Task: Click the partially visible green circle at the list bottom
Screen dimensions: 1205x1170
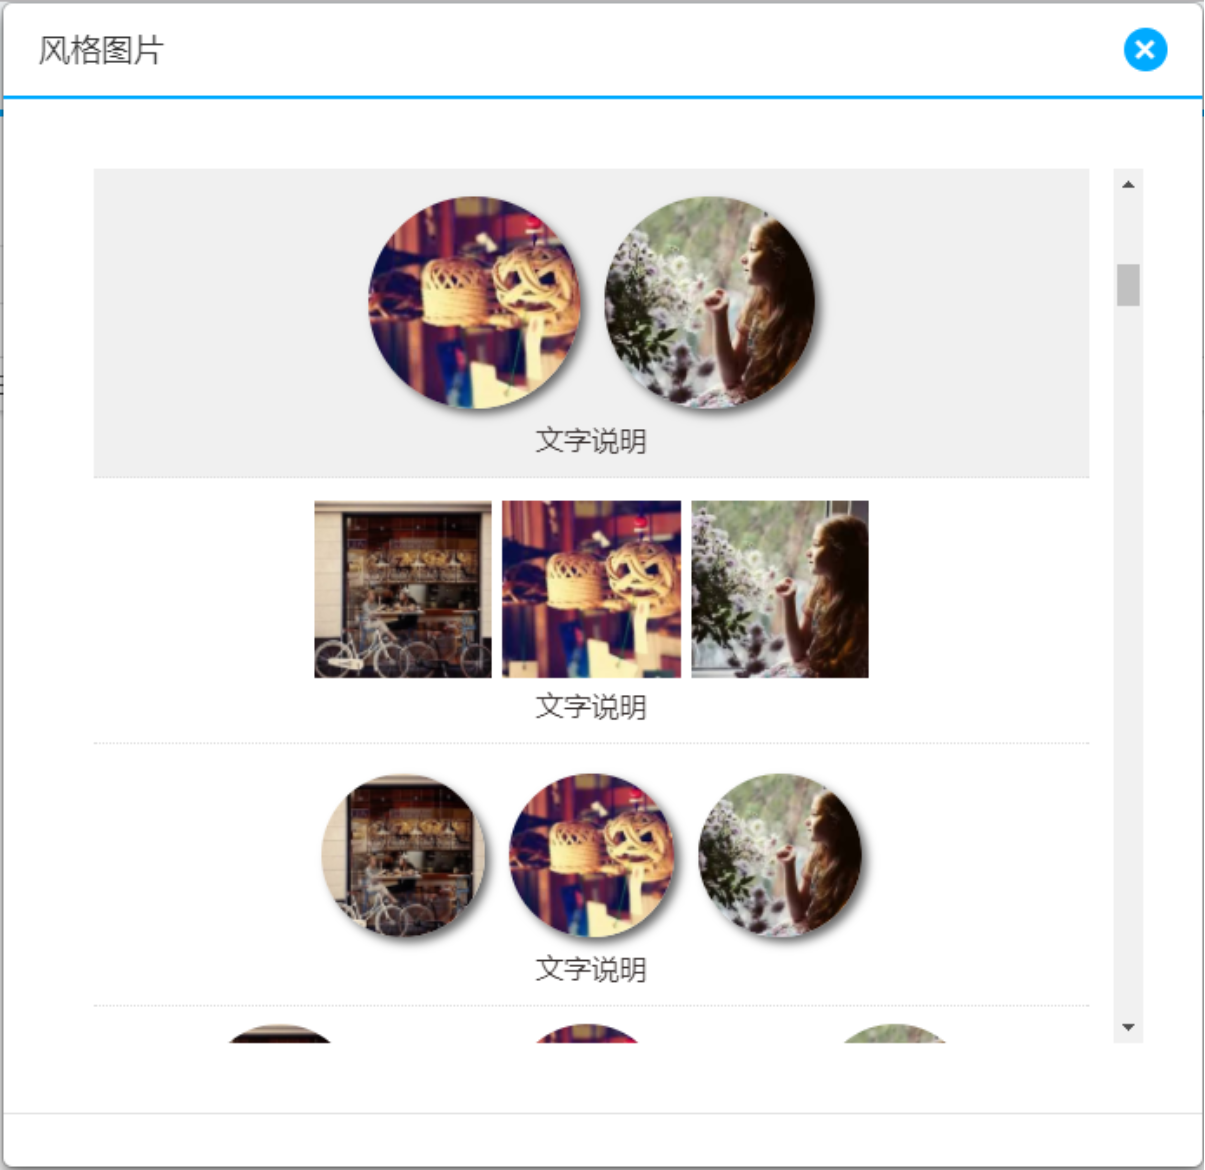Action: 893,1035
